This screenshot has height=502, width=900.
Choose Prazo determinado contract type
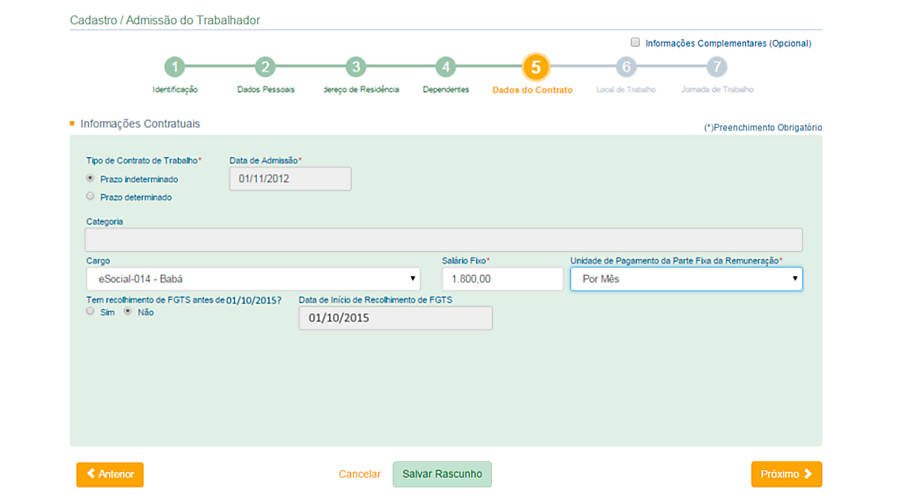pyautogui.click(x=91, y=197)
